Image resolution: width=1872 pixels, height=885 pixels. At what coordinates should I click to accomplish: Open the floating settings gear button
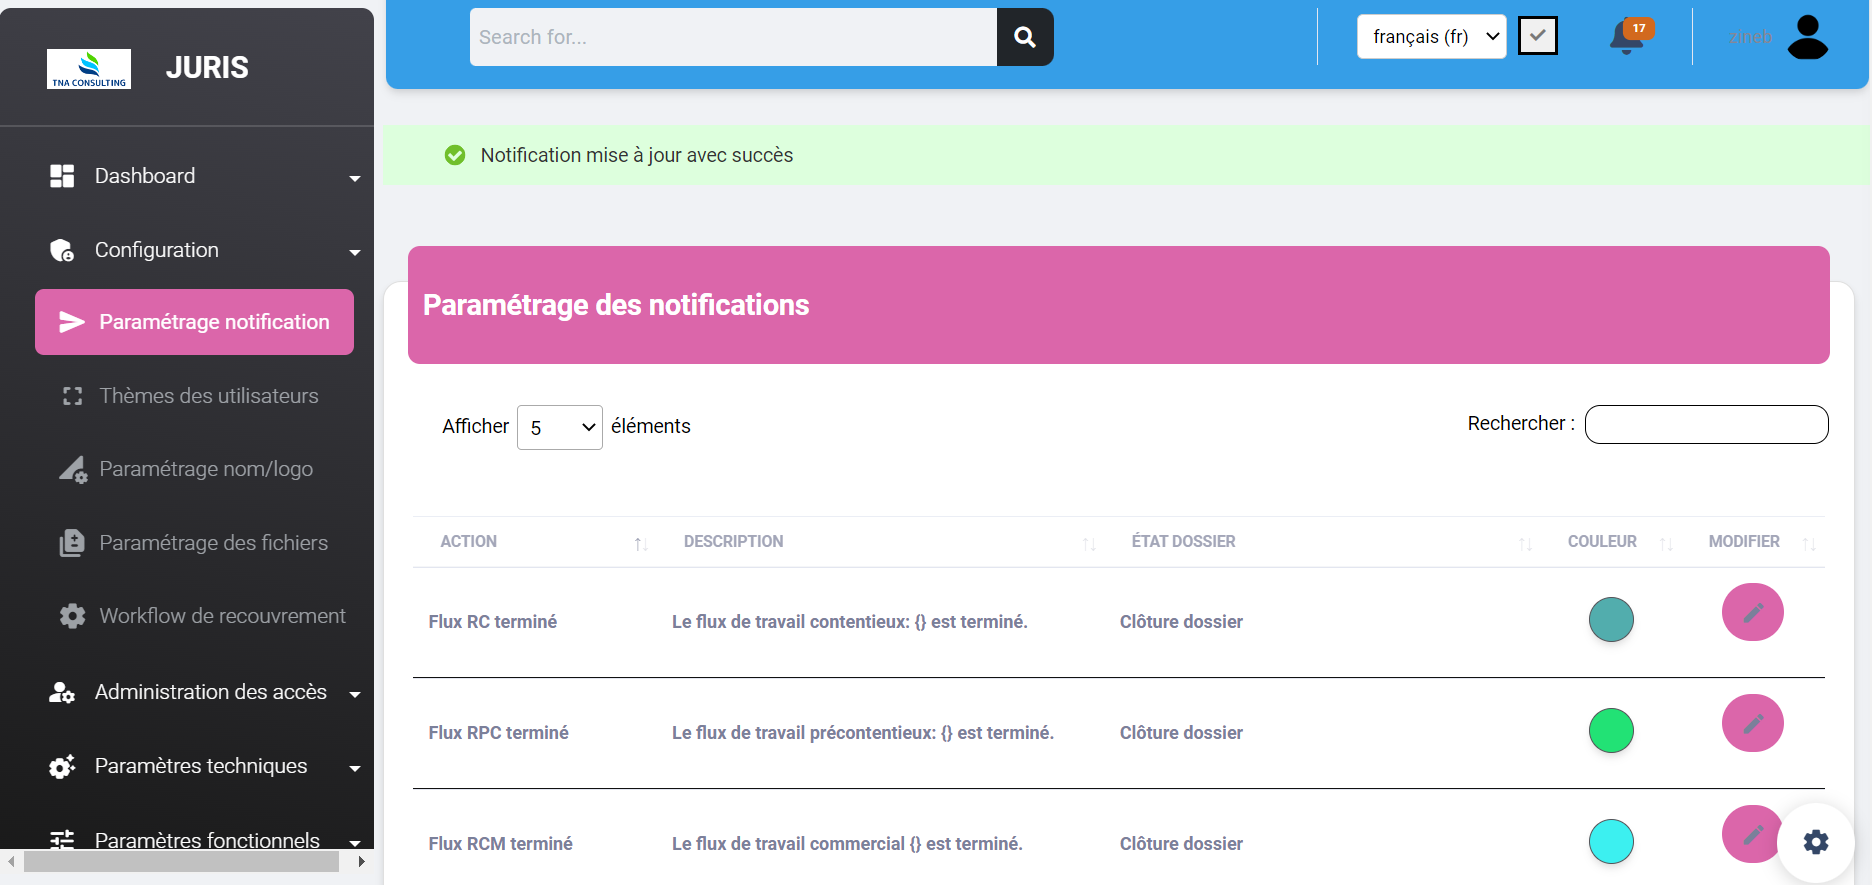click(x=1816, y=842)
